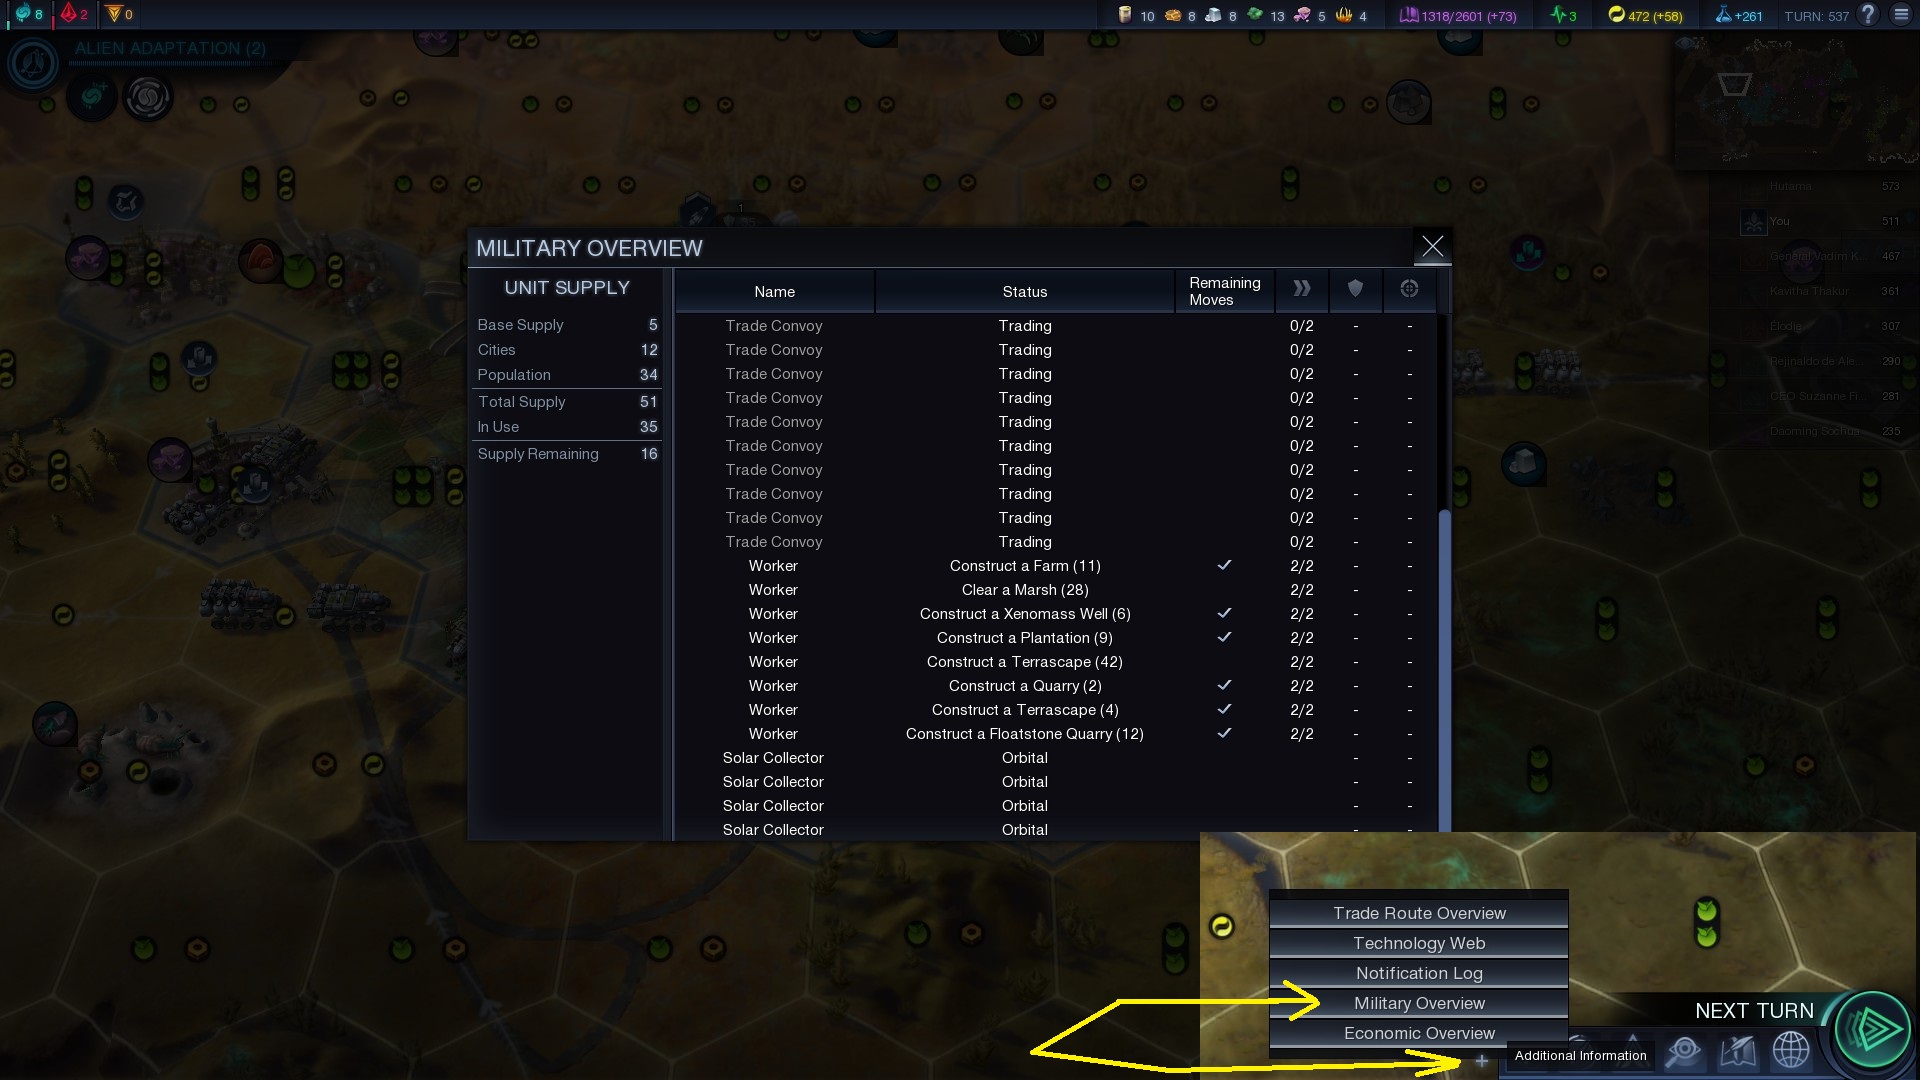Toggle the worker building Construct a Farm checkbox
The image size is (1920, 1080).
[1222, 564]
